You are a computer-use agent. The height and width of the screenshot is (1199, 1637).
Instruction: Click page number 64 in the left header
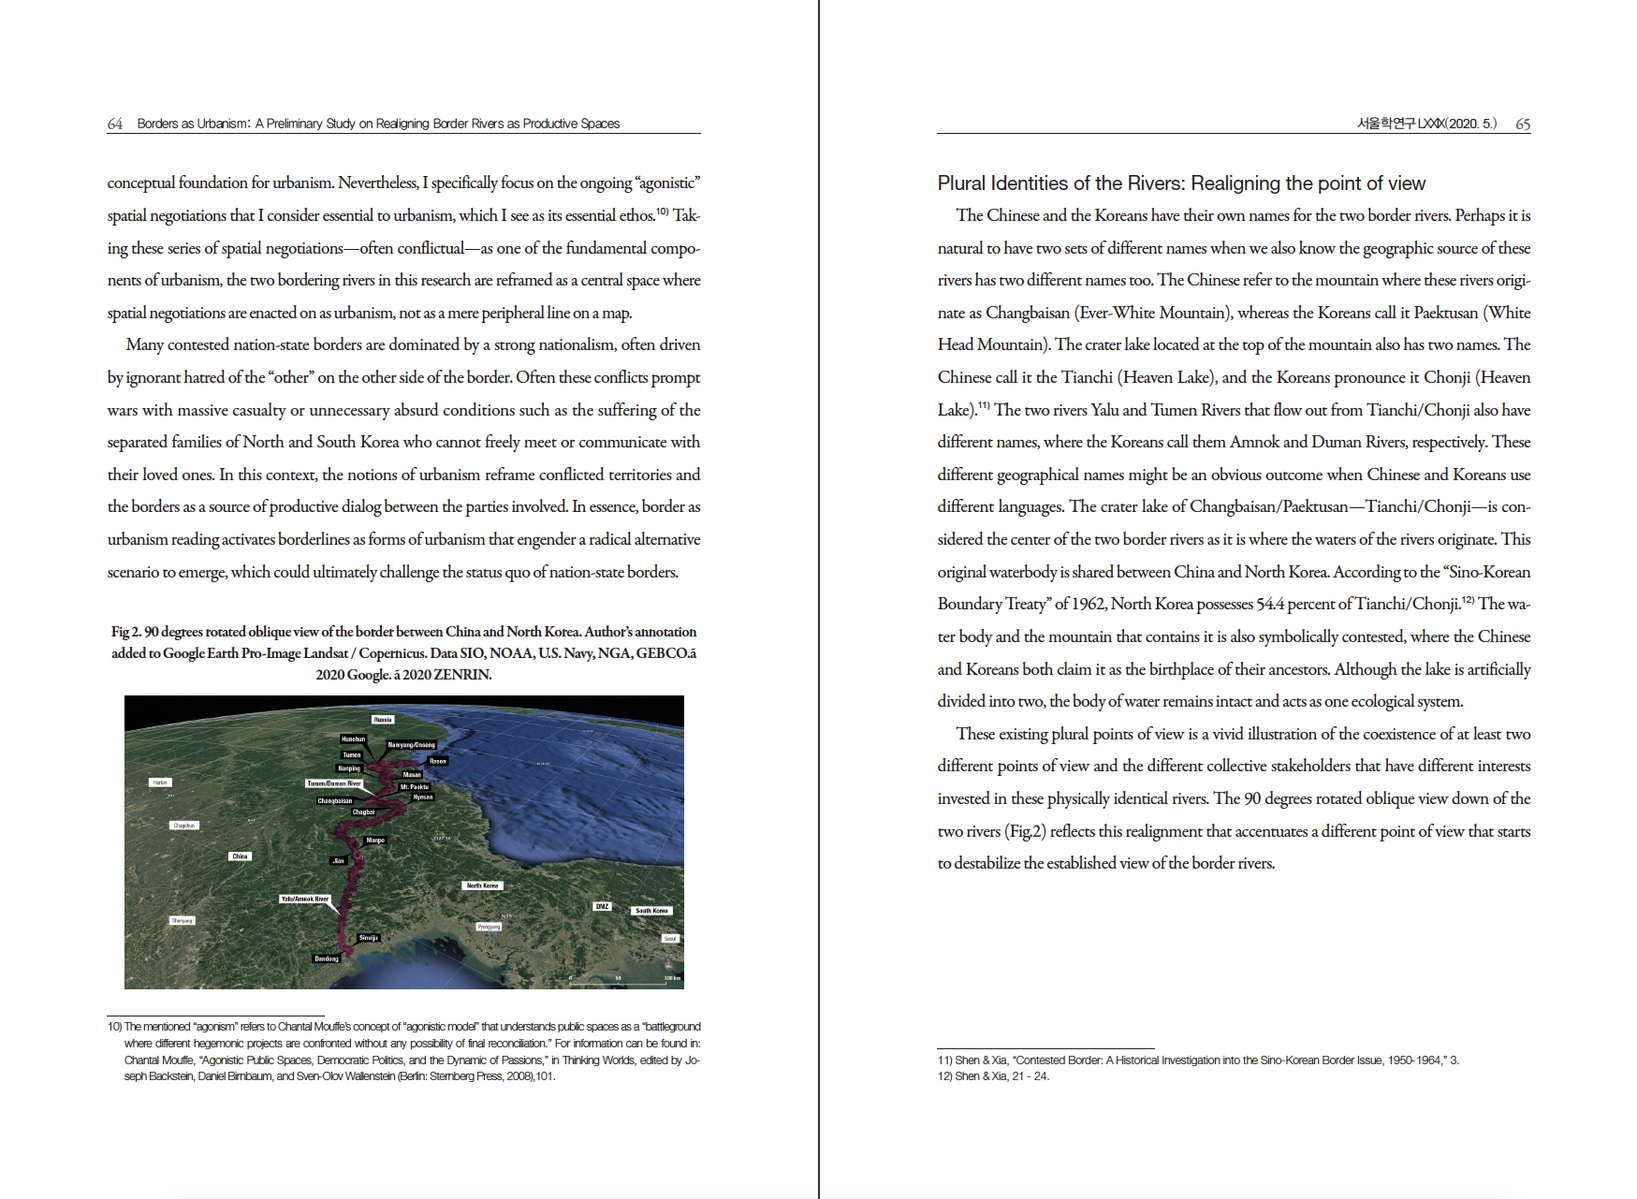115,124
